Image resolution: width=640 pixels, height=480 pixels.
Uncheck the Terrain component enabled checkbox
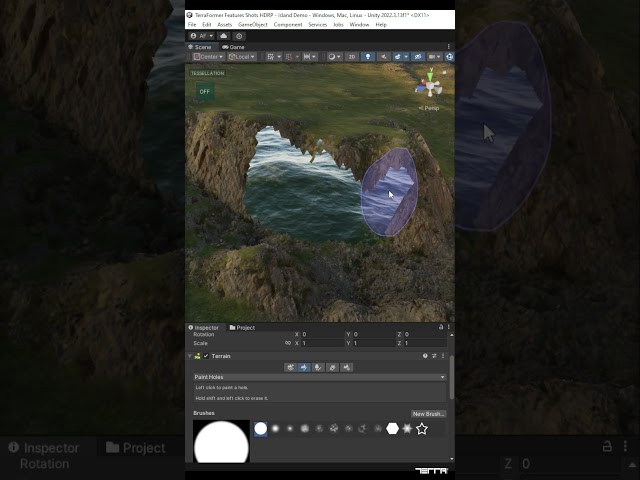206,356
